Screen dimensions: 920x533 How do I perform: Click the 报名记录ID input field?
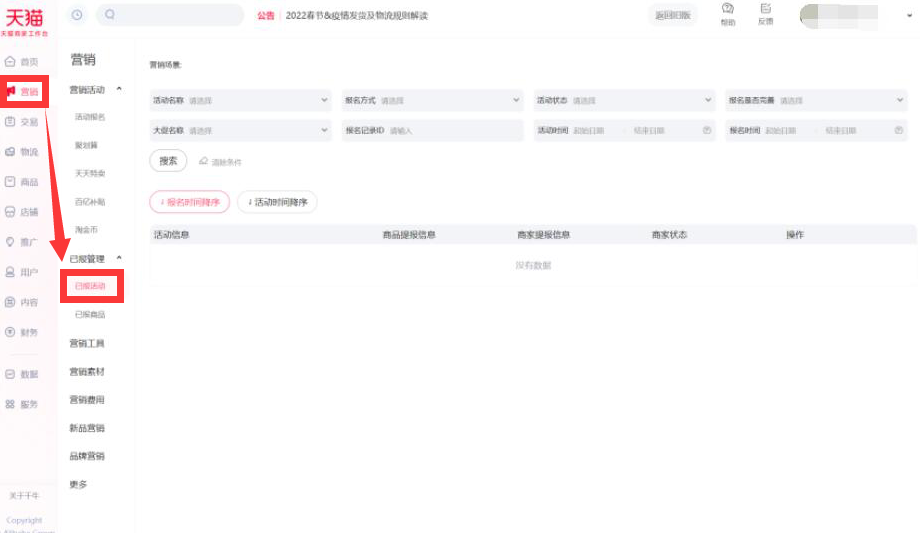coord(453,131)
